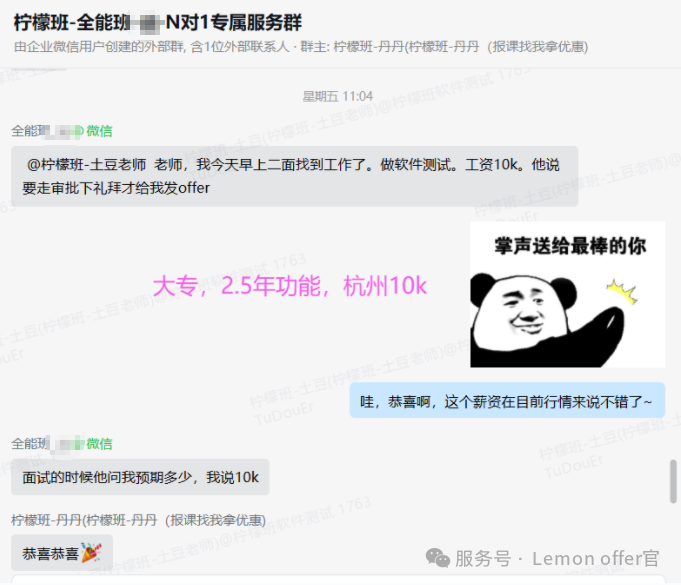The height and width of the screenshot is (585, 681).
Task: Click the party popper emoji
Action: tap(91, 552)
